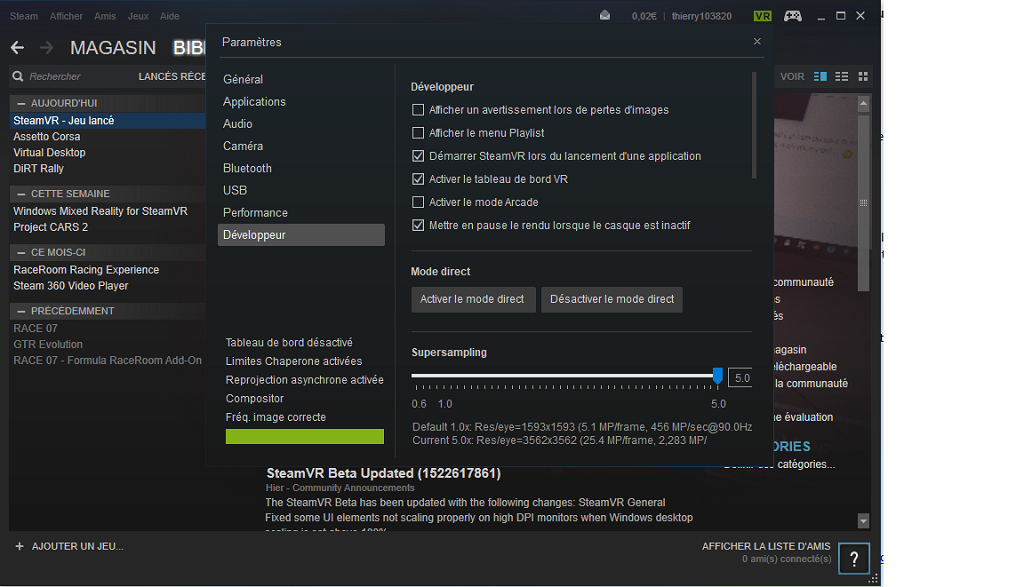Click the supersampling value field 5.0
The image size is (1024, 587).
coord(740,377)
